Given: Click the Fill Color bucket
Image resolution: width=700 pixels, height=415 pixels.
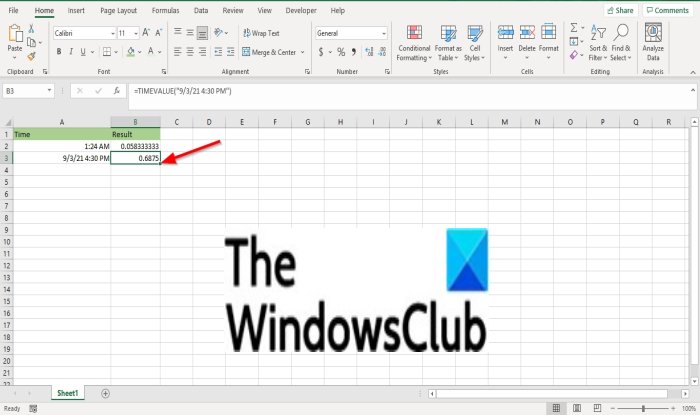Looking at the screenshot, I should coord(130,52).
